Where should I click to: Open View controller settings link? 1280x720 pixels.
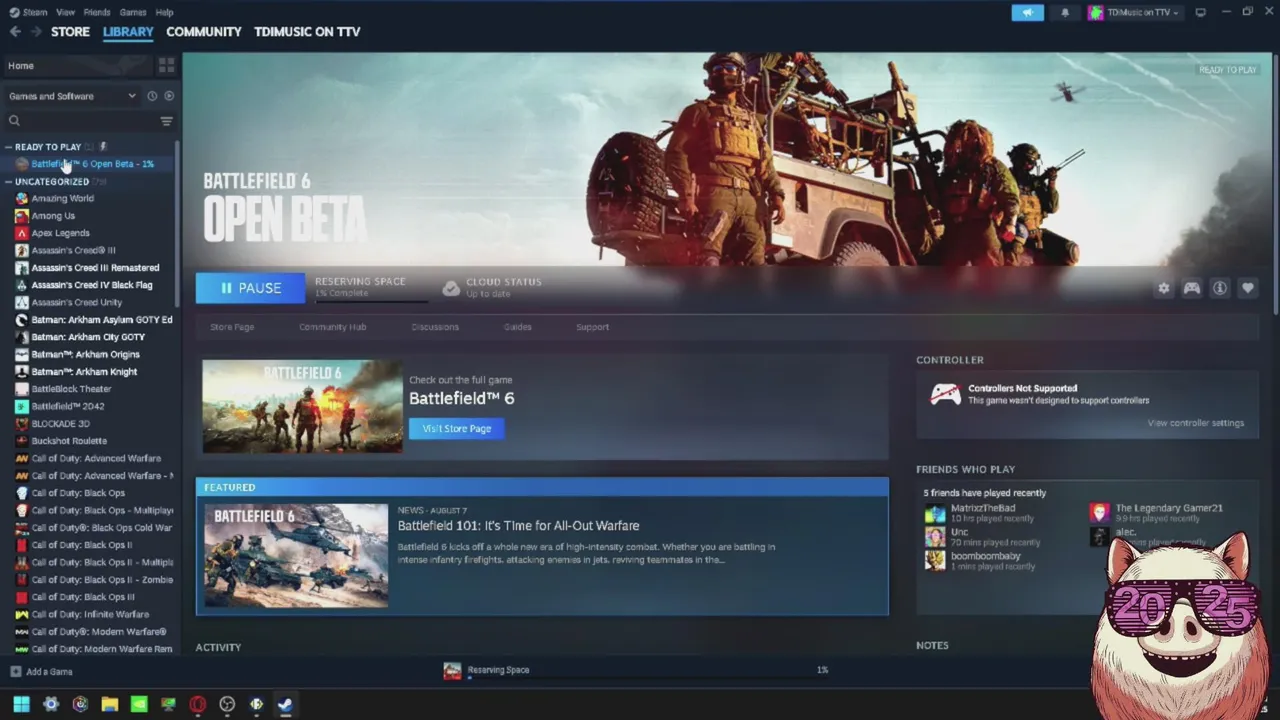point(1196,423)
